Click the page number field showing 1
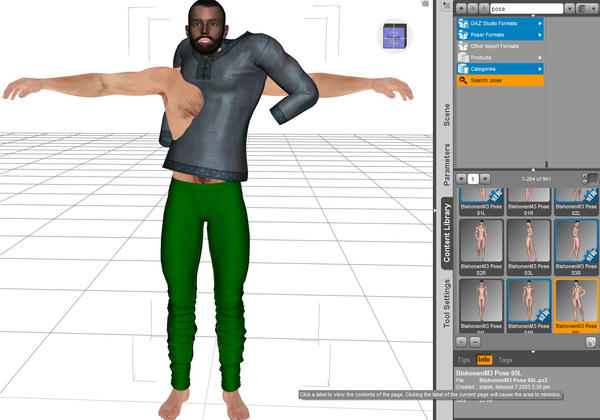Screen dimensions: 600x420 tap(473, 179)
